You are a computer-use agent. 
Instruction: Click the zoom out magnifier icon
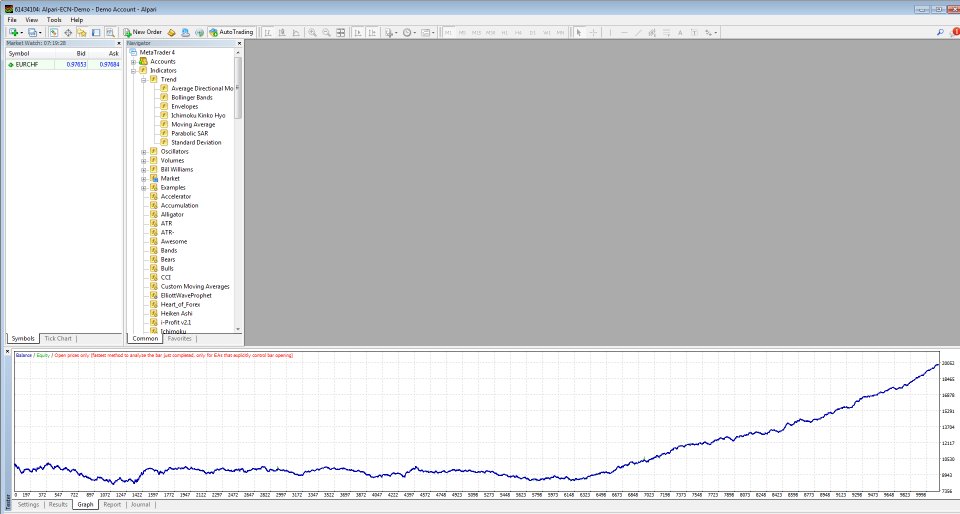(x=326, y=32)
